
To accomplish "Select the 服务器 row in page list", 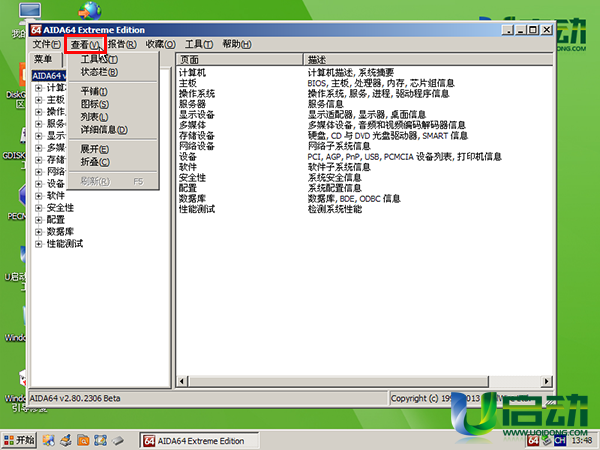I will click(x=192, y=104).
